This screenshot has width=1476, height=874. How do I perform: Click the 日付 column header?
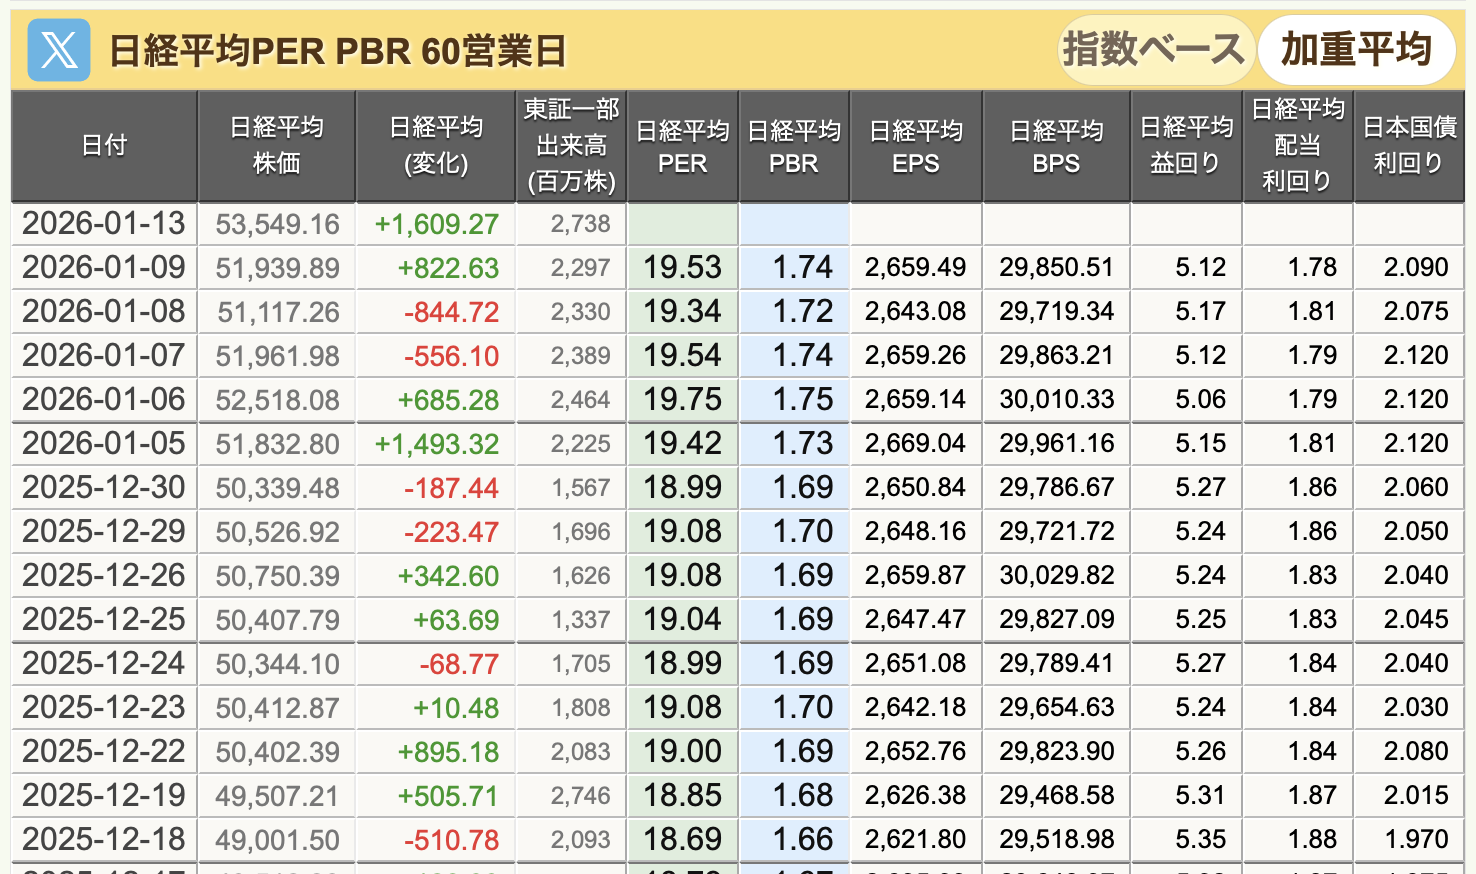point(104,146)
